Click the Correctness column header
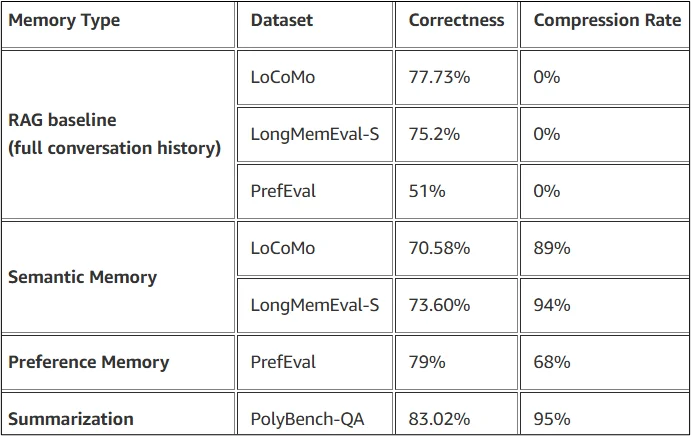Viewport: 691px width, 436px height. (457, 21)
